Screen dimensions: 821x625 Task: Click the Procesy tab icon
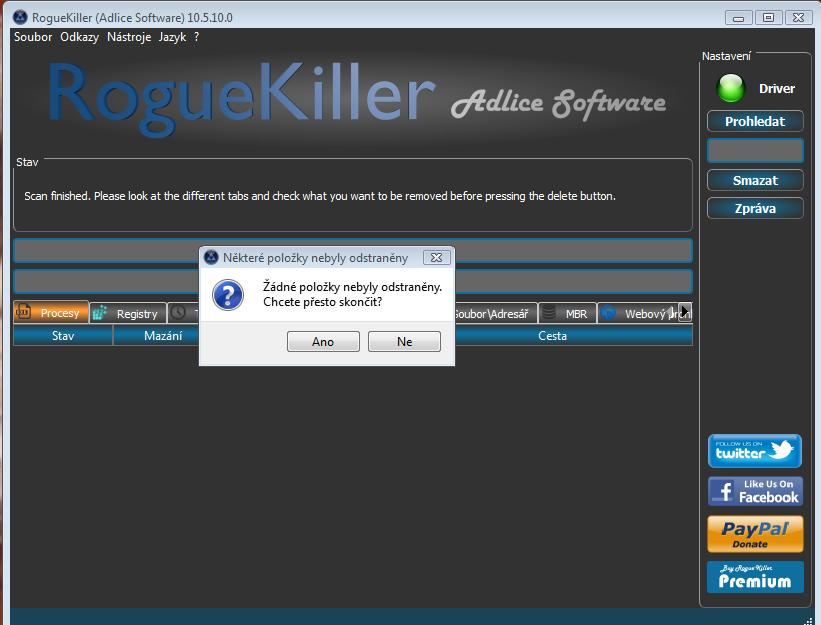23,312
